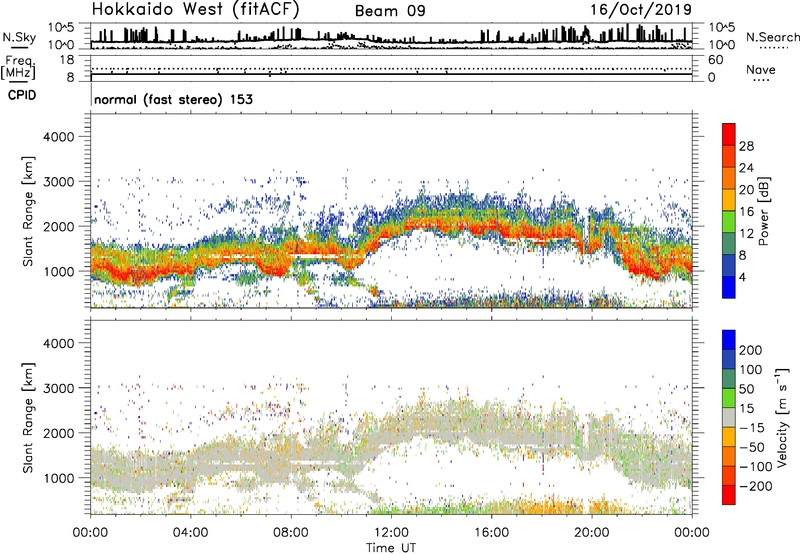Click the 'Time UT' axis title
The image size is (800, 554).
[391, 547]
